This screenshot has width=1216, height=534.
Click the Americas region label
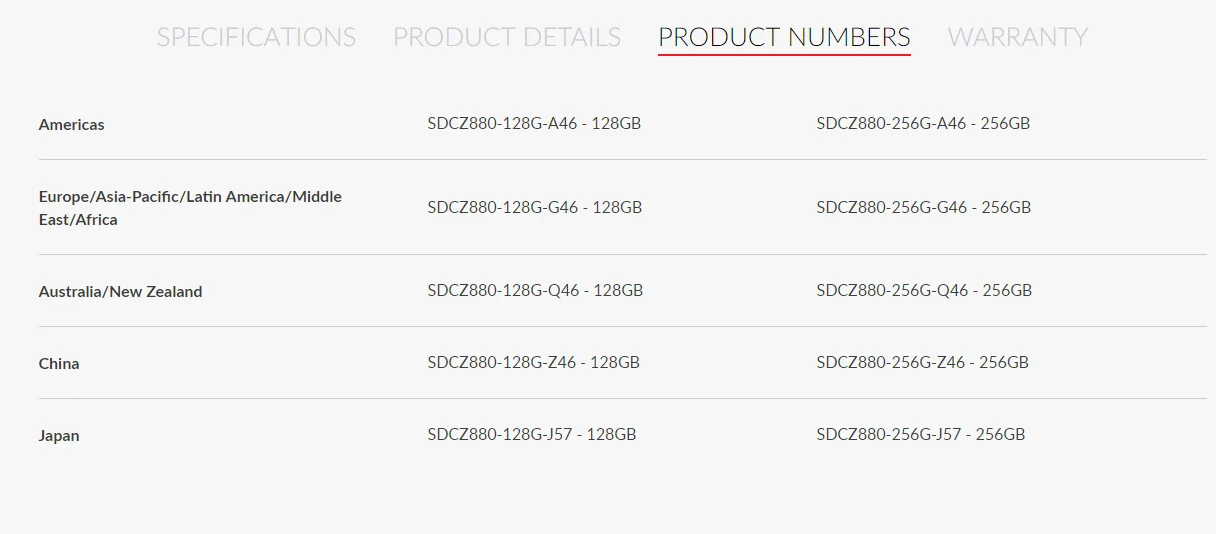72,125
